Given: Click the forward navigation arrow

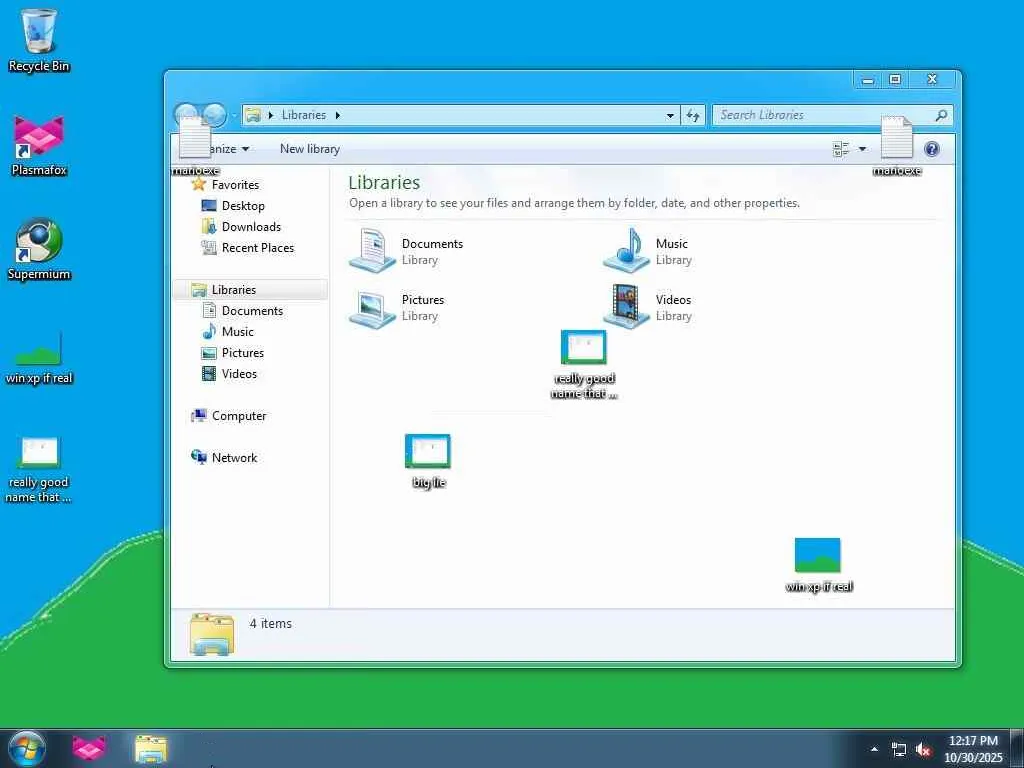Looking at the screenshot, I should [214, 115].
